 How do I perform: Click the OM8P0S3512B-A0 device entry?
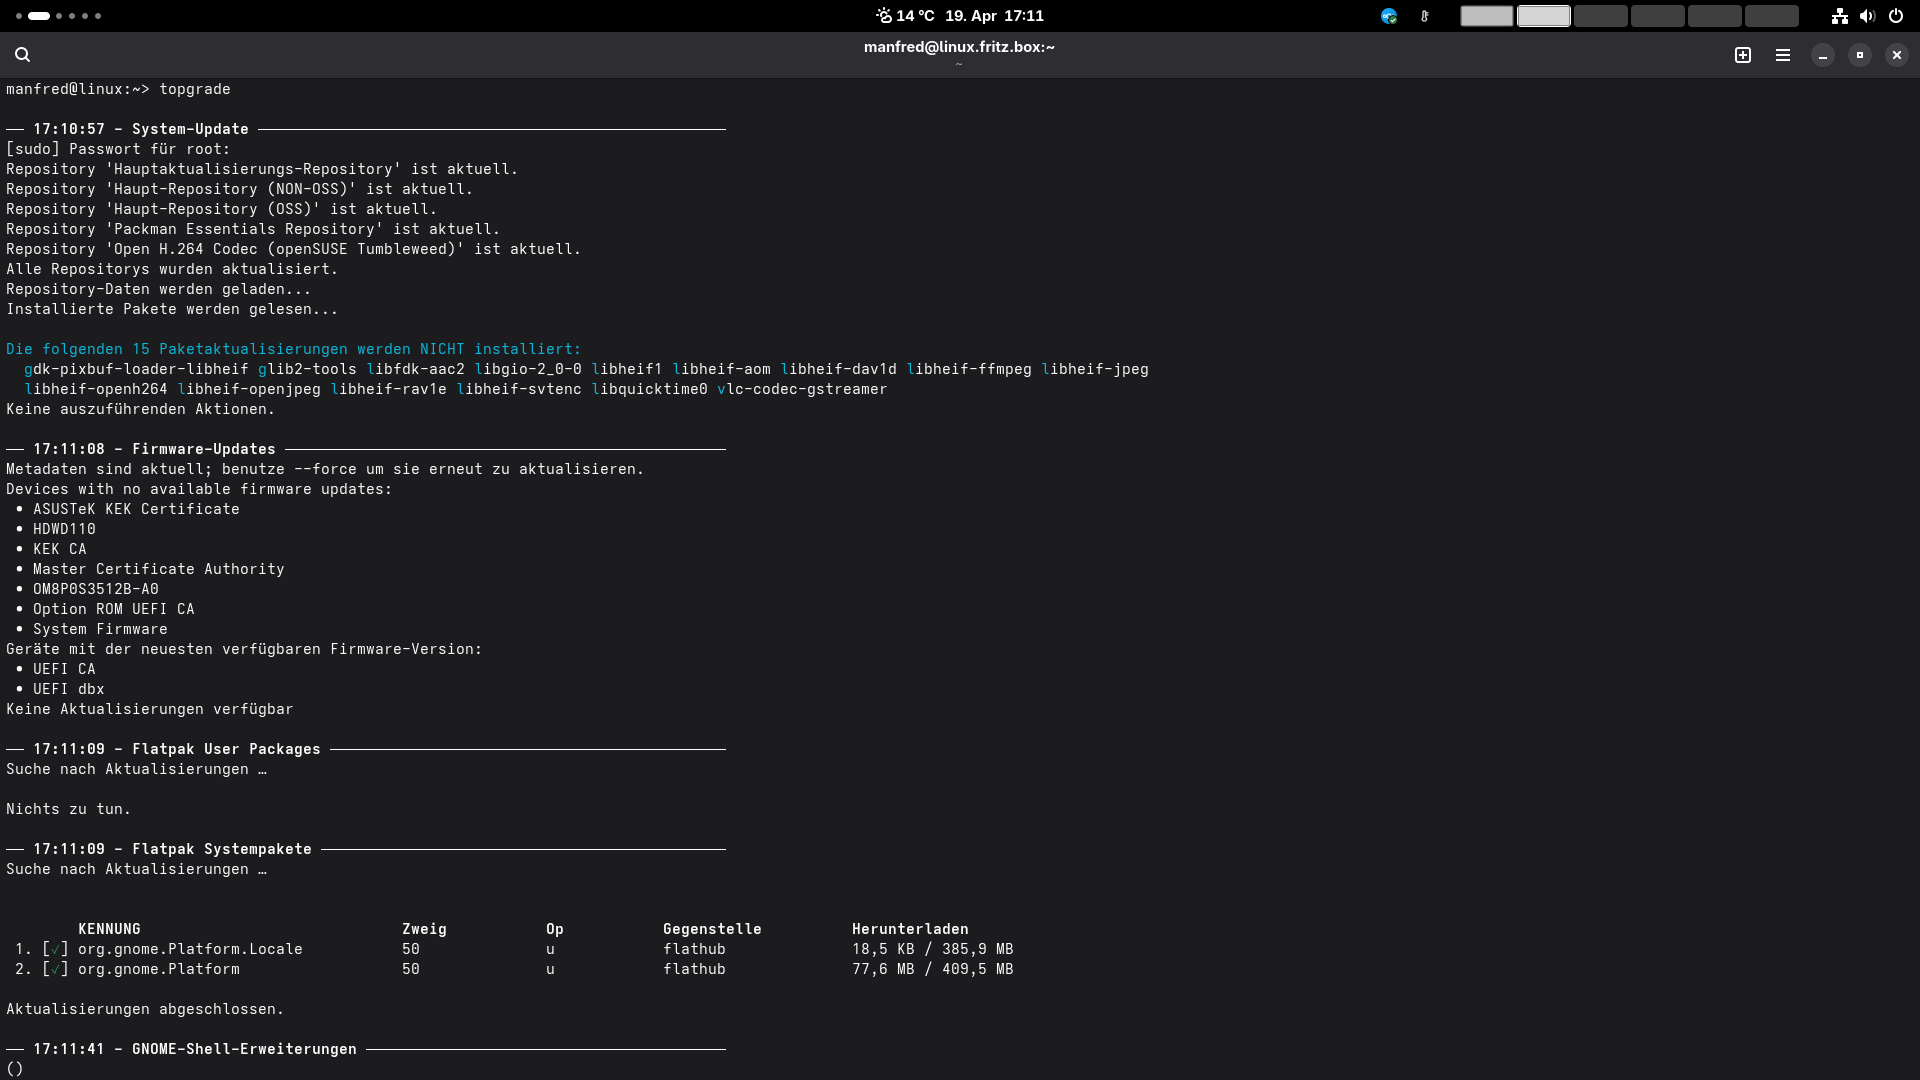tap(96, 589)
